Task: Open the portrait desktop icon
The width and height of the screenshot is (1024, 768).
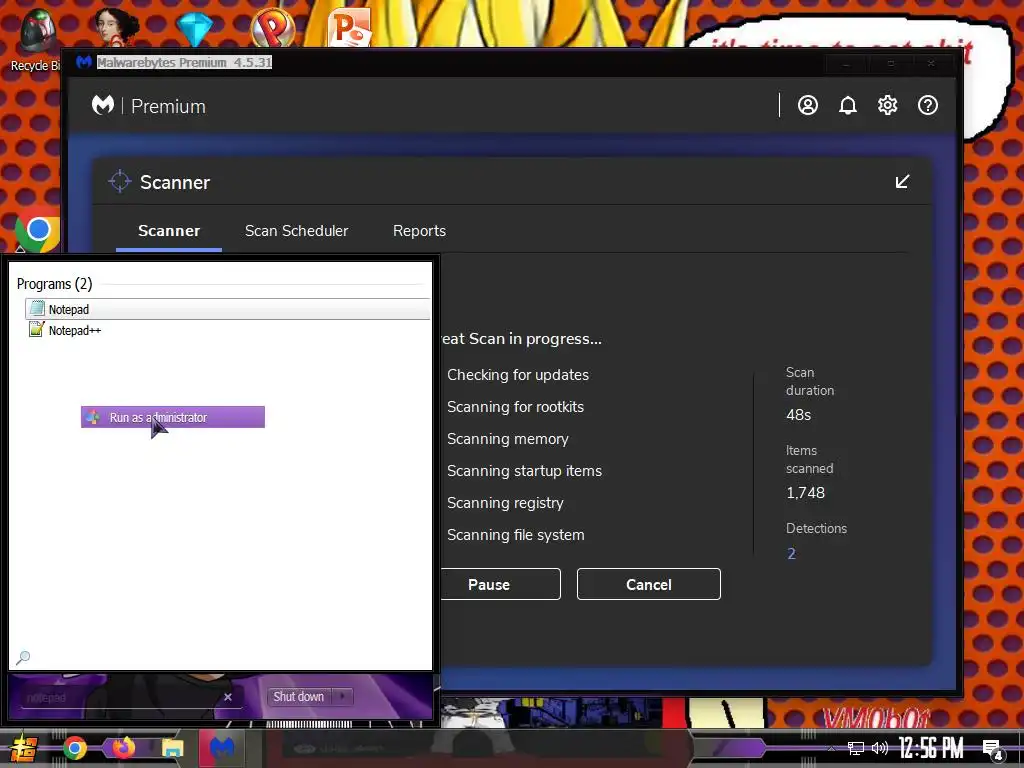Action: point(116,26)
